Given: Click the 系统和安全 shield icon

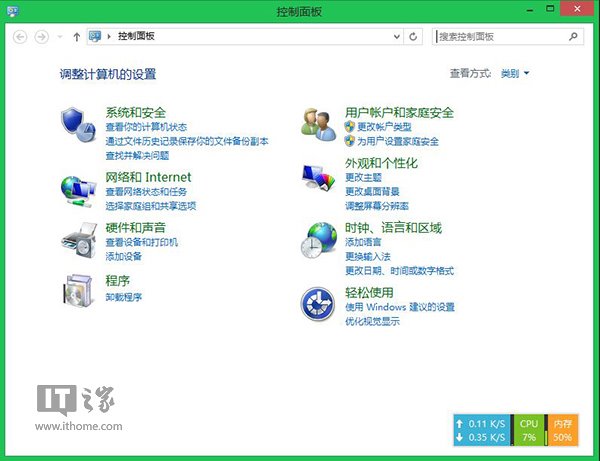Looking at the screenshot, I should click(x=79, y=123).
